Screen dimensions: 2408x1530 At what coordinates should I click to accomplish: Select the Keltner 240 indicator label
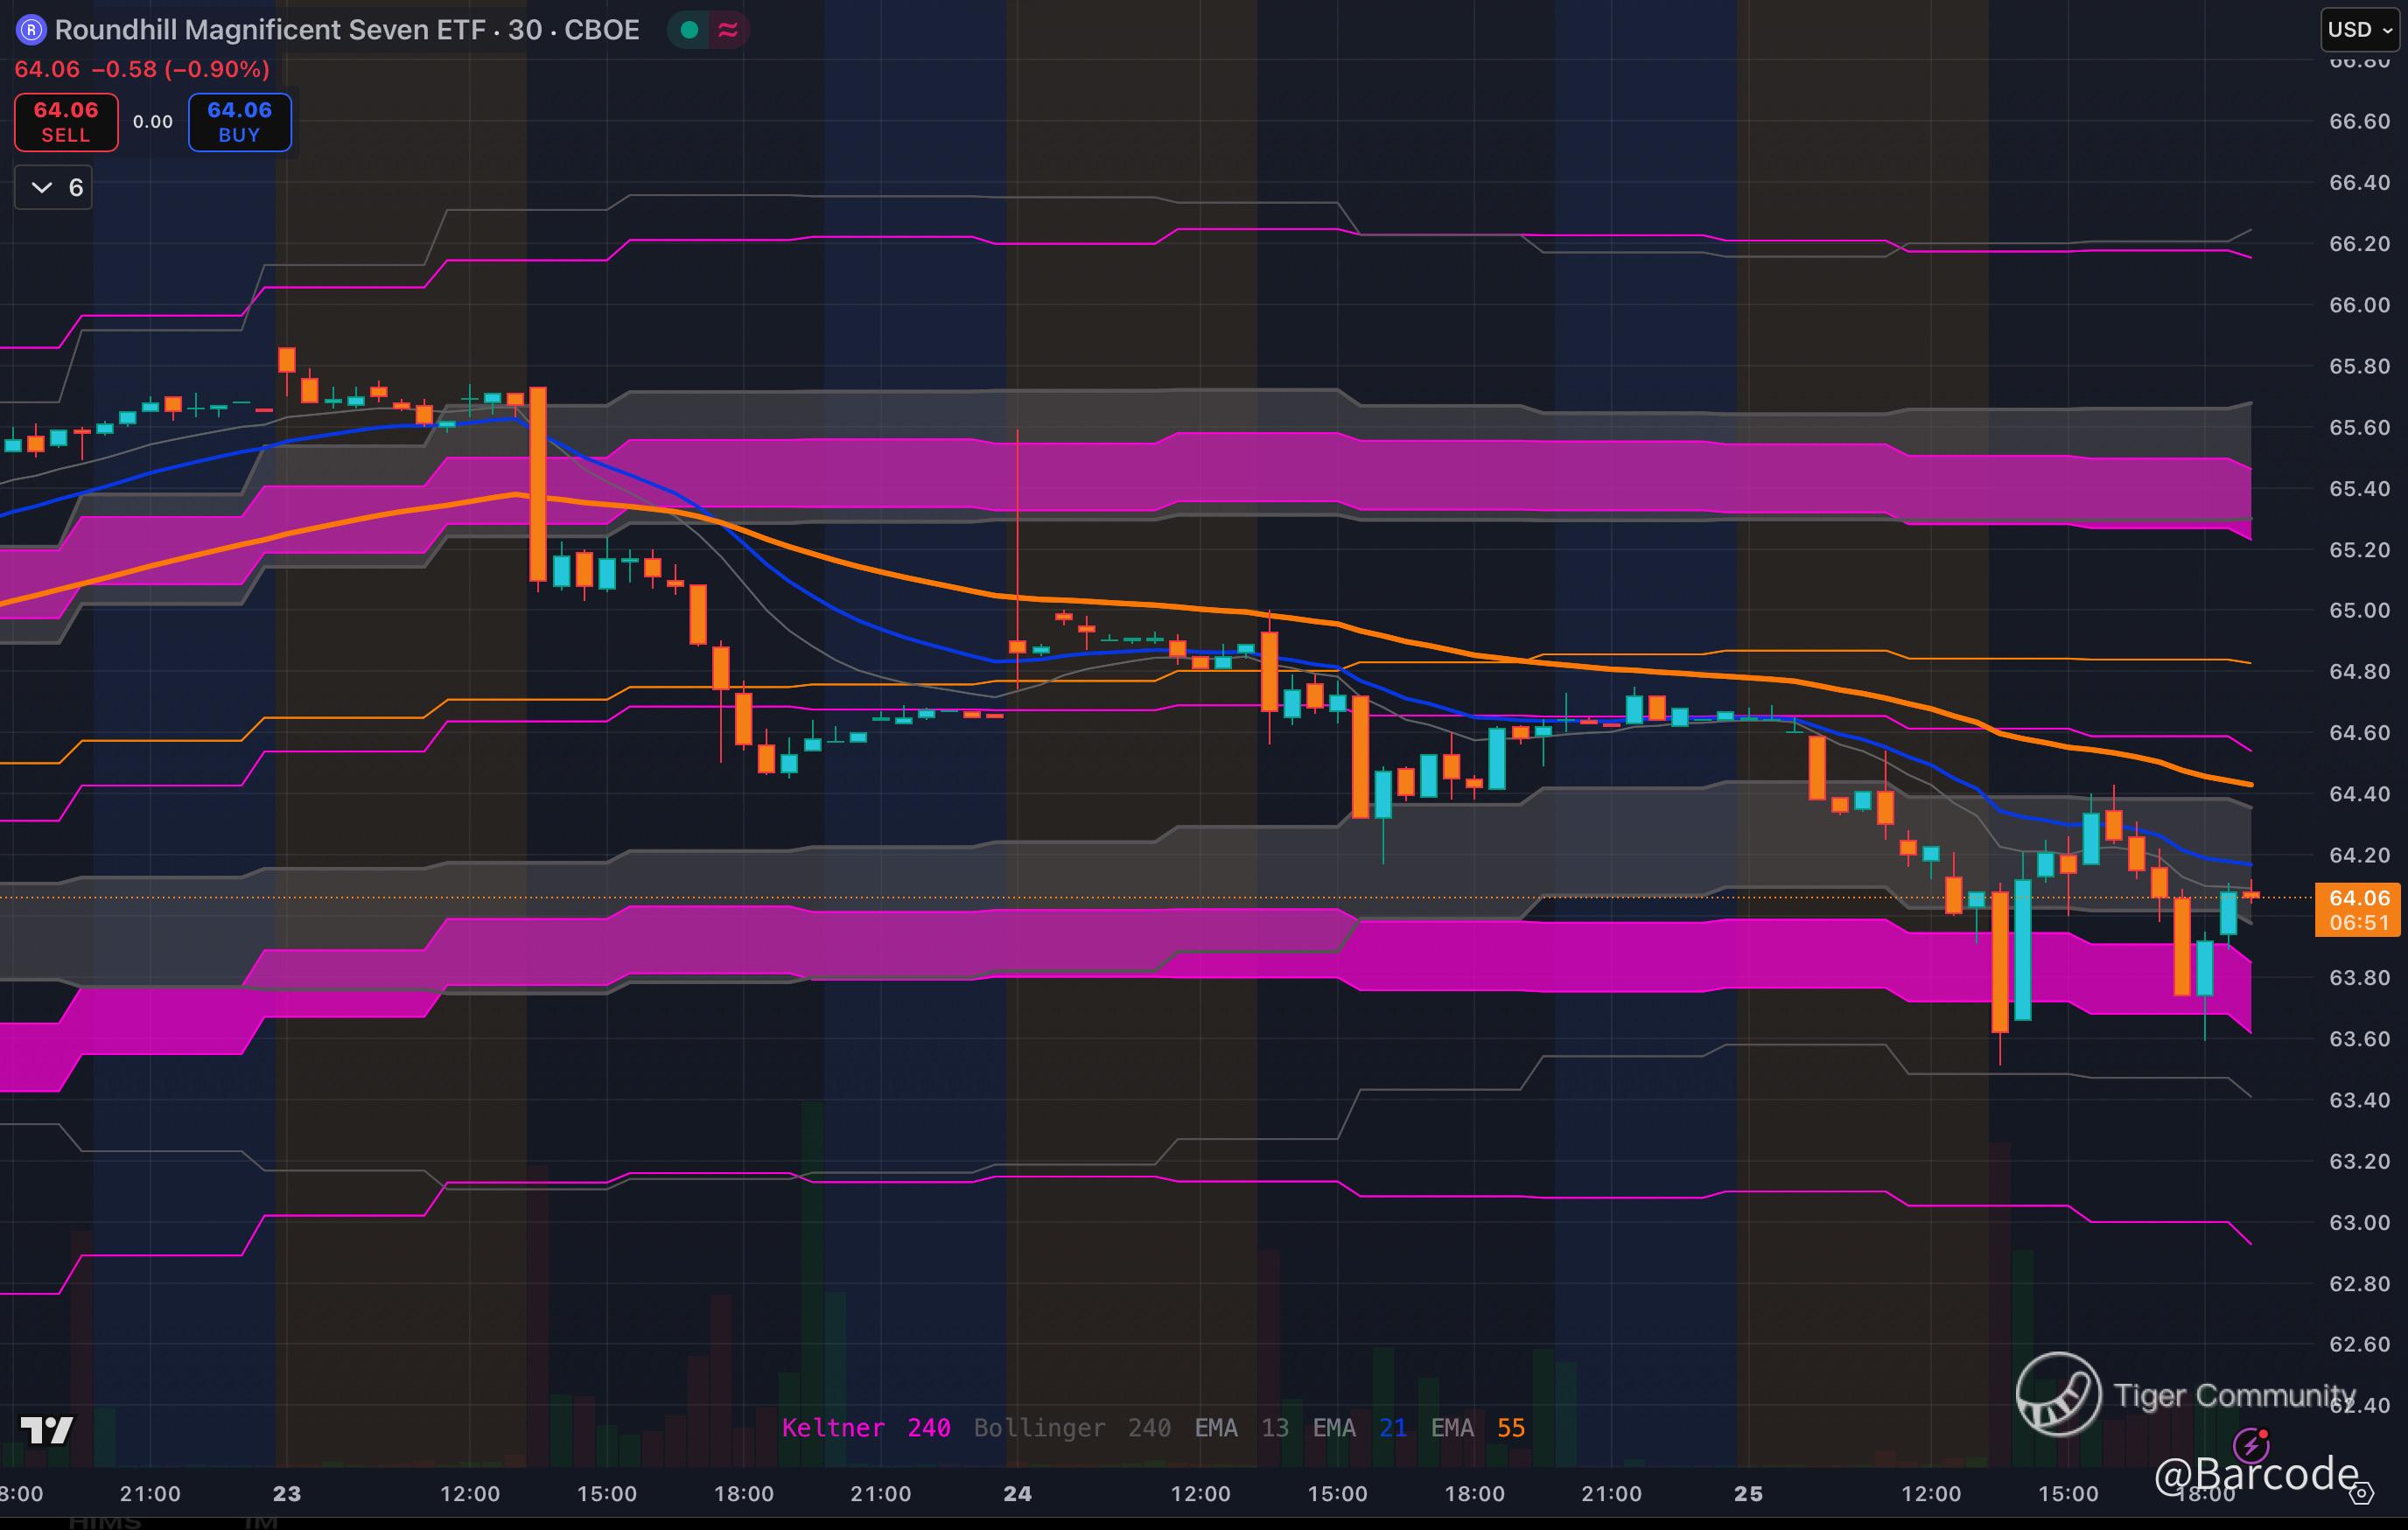[865, 1428]
